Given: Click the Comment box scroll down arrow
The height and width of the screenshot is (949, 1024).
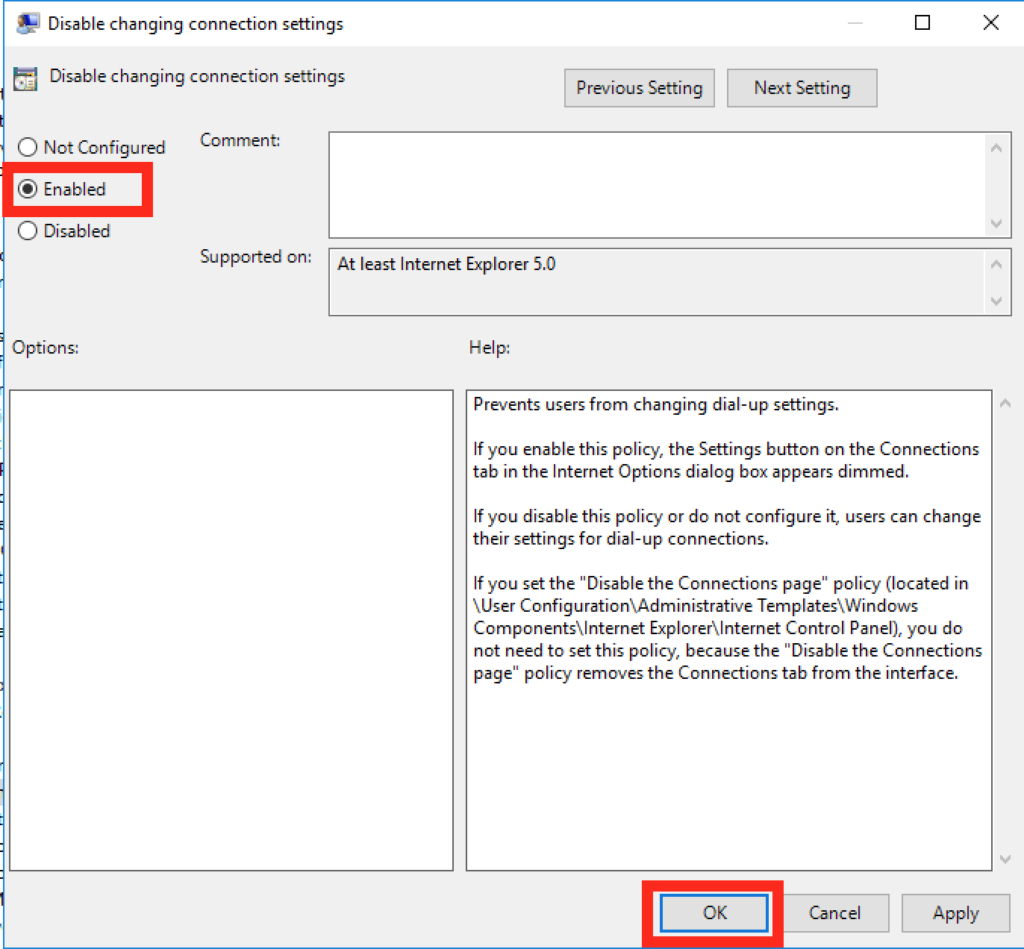Looking at the screenshot, I should point(996,223).
